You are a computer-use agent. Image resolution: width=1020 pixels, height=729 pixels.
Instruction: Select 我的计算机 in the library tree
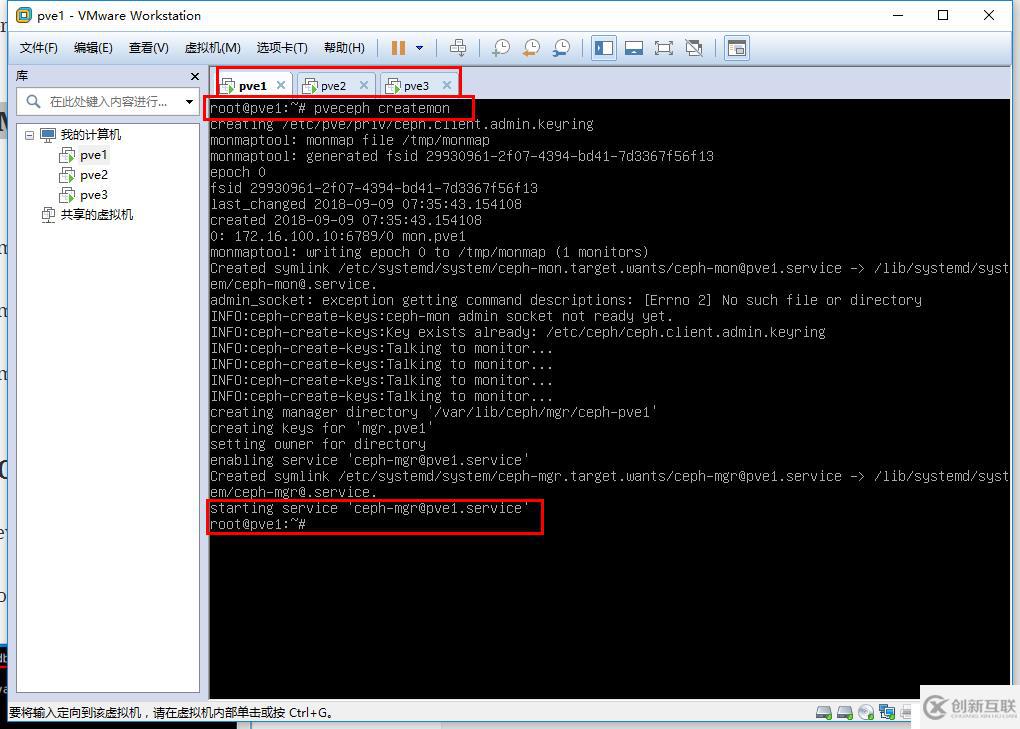(x=90, y=135)
